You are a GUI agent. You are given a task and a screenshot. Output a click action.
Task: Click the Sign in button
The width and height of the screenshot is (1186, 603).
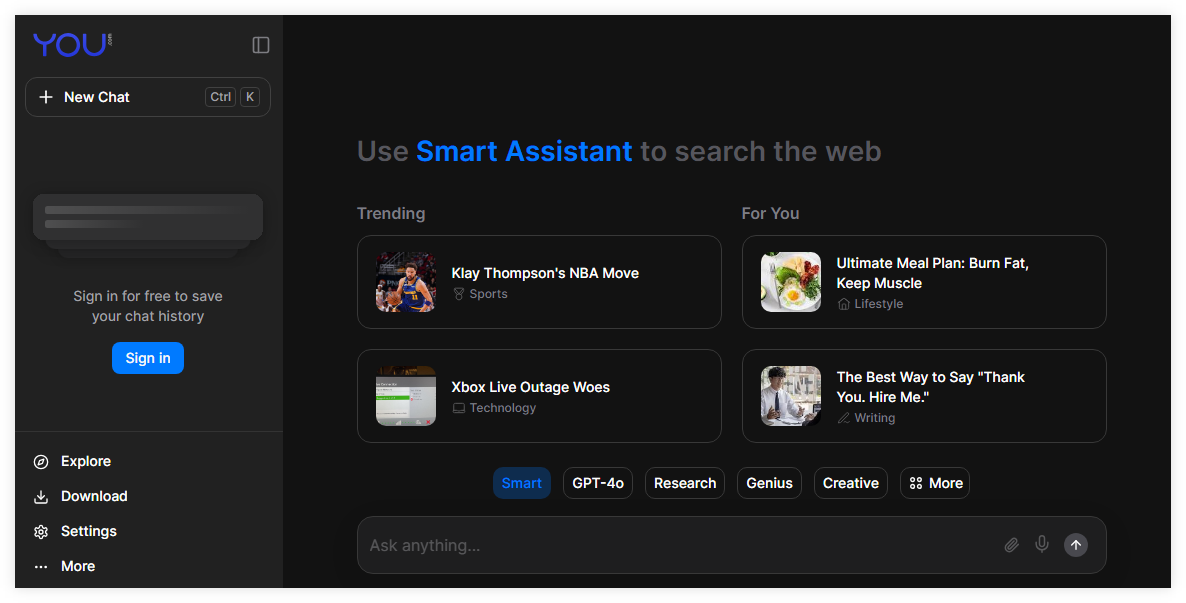[x=148, y=358]
